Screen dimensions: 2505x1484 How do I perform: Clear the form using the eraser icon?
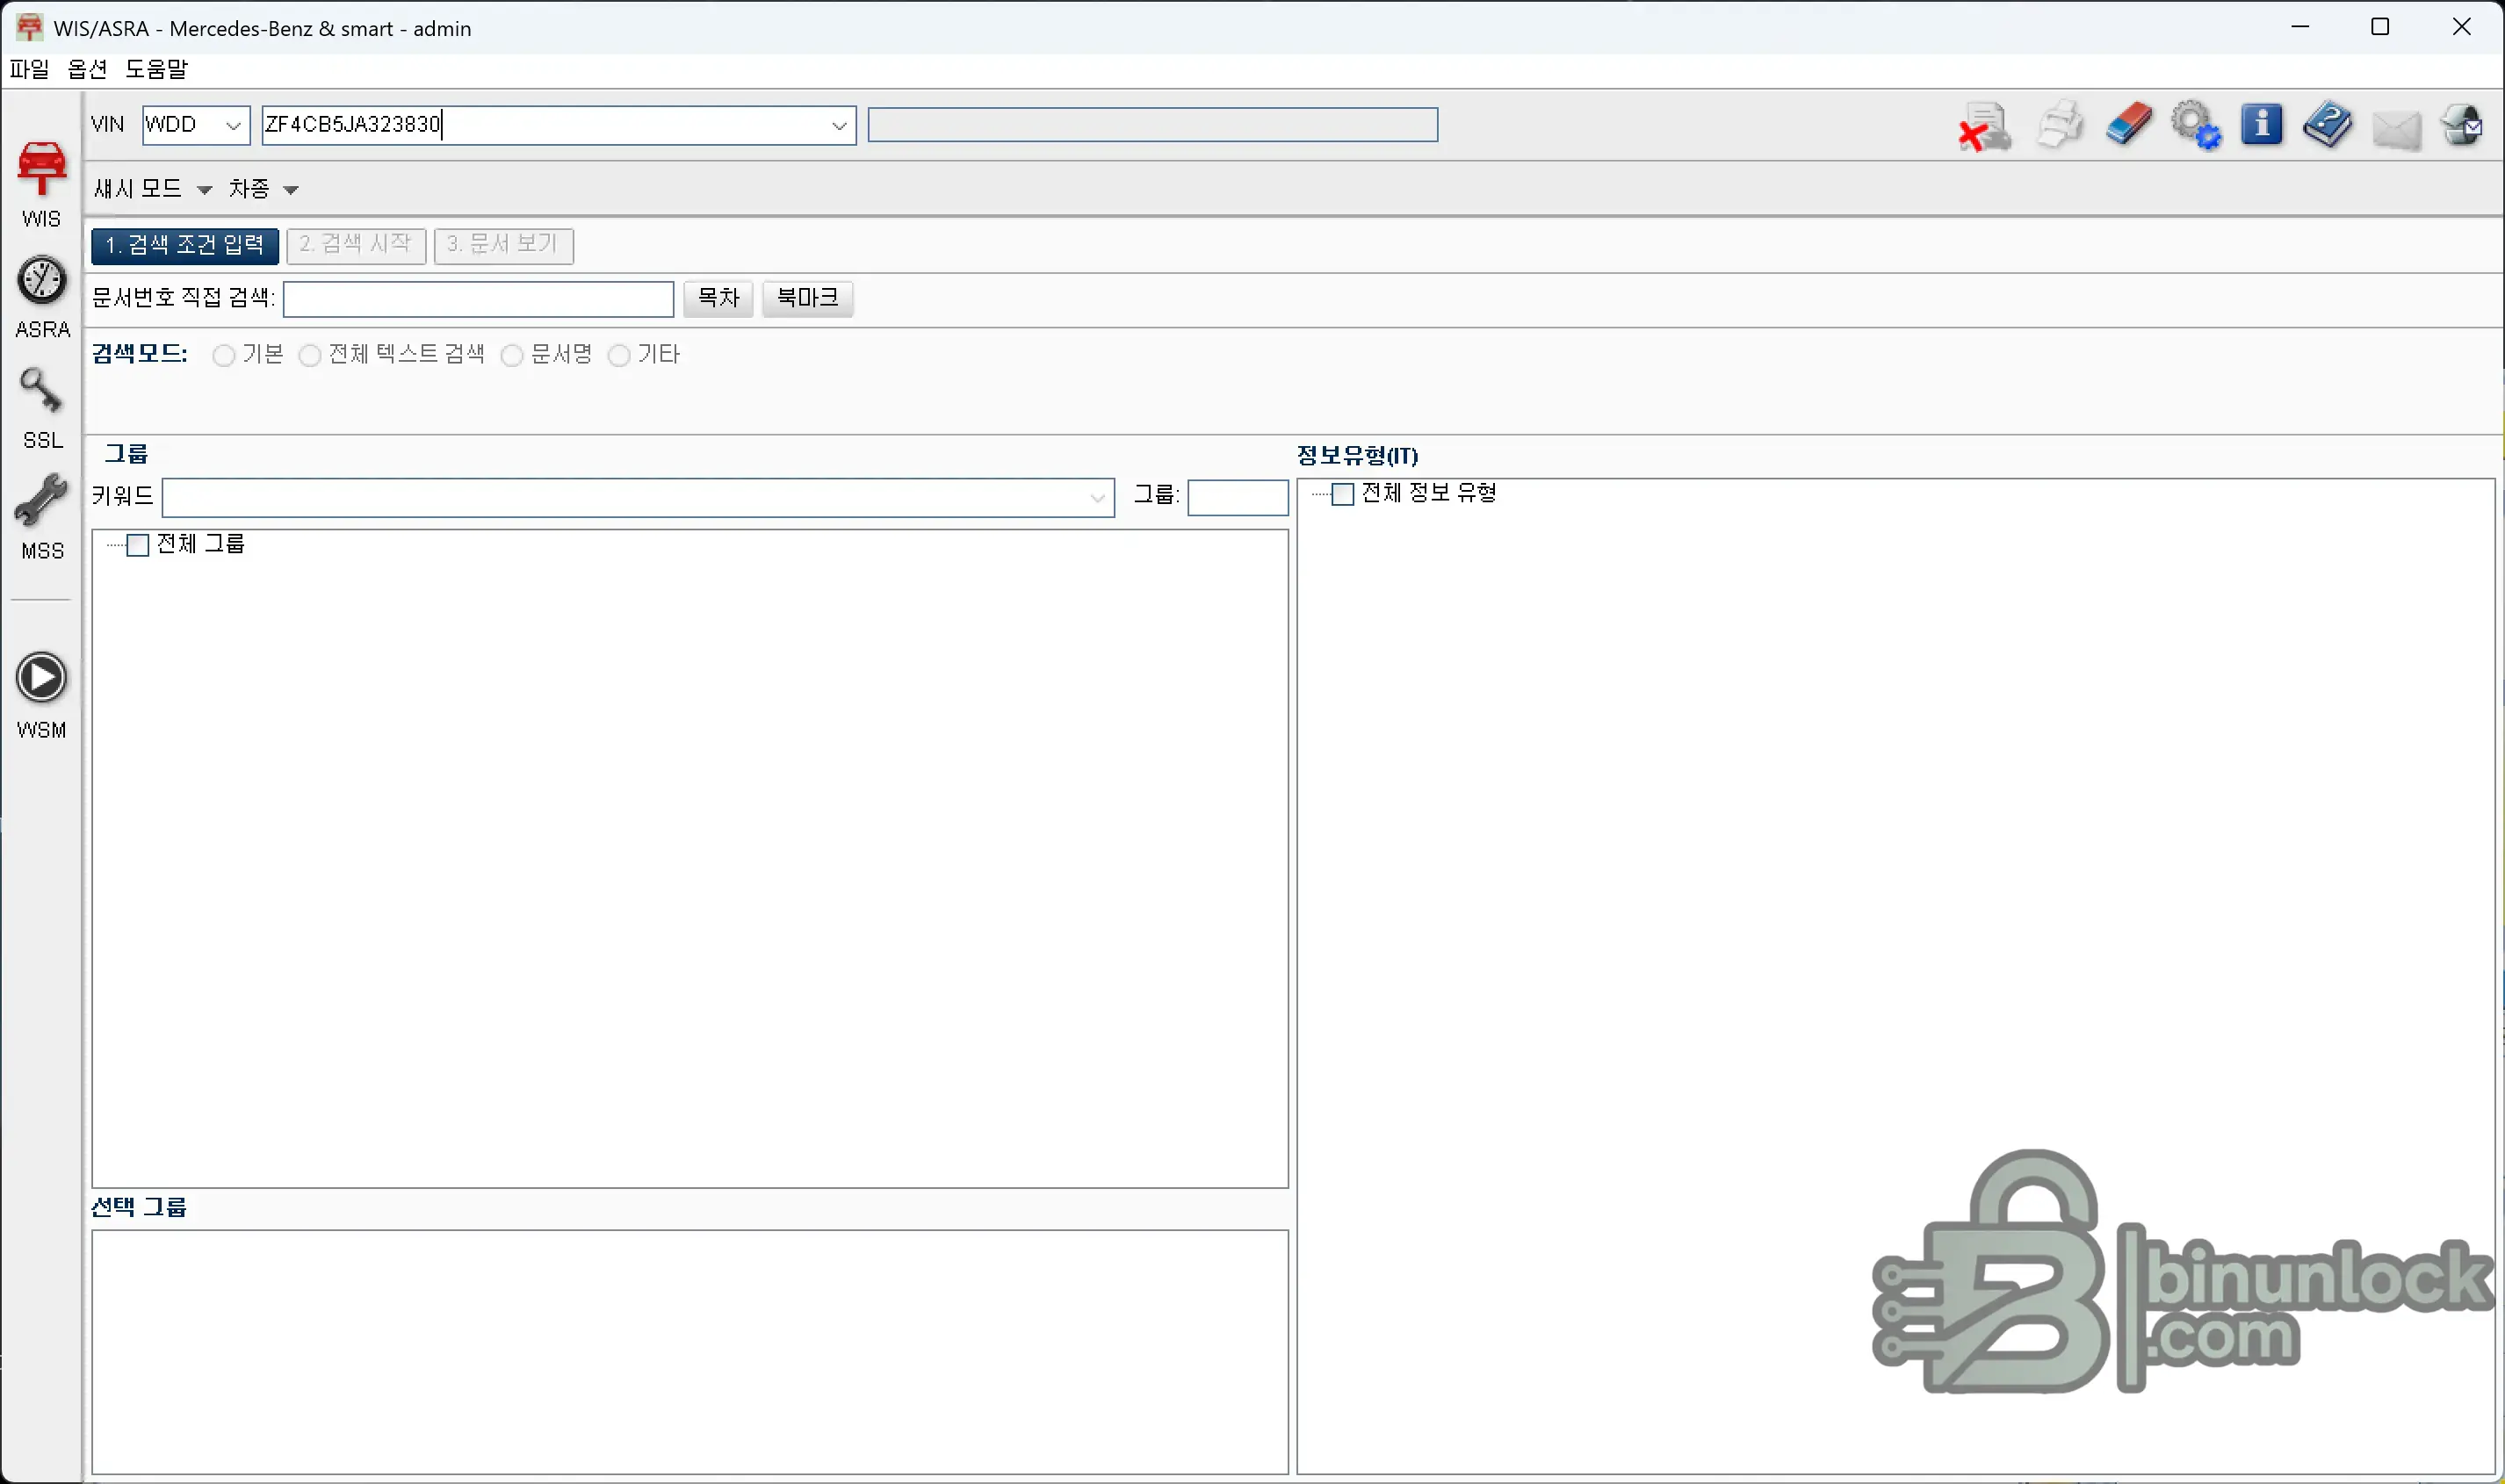point(2129,124)
